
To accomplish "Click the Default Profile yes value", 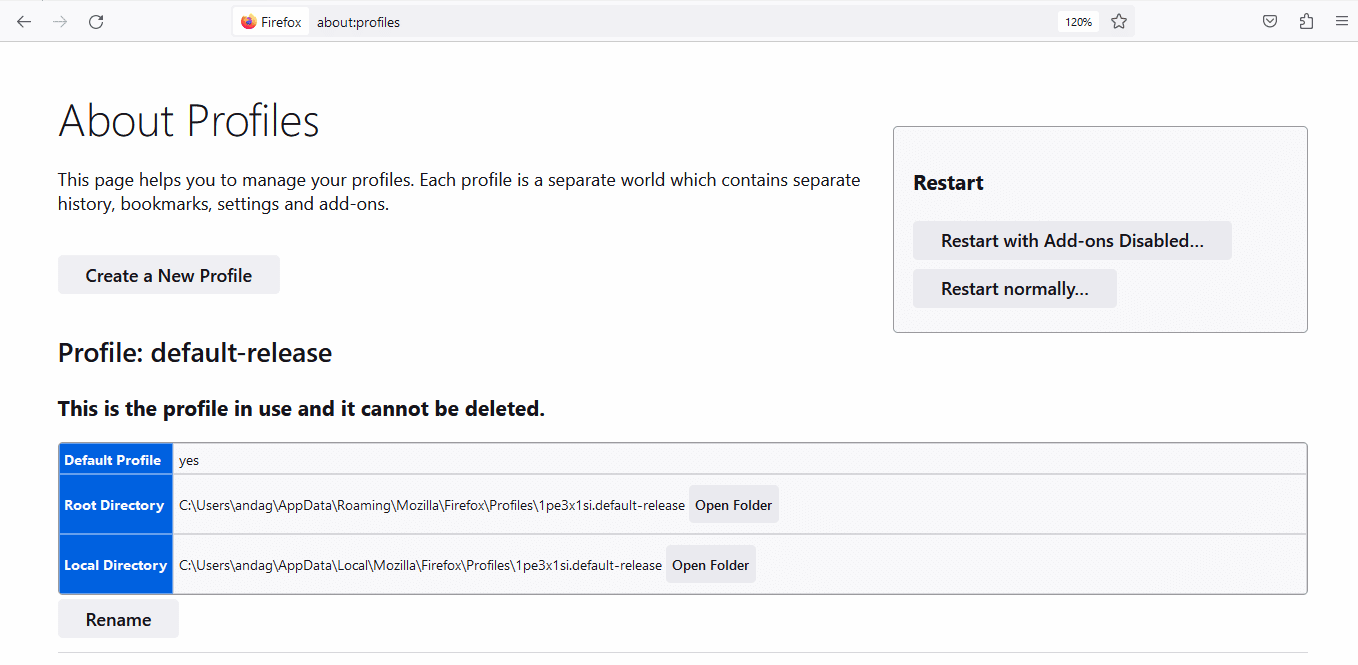I will click(x=189, y=459).
